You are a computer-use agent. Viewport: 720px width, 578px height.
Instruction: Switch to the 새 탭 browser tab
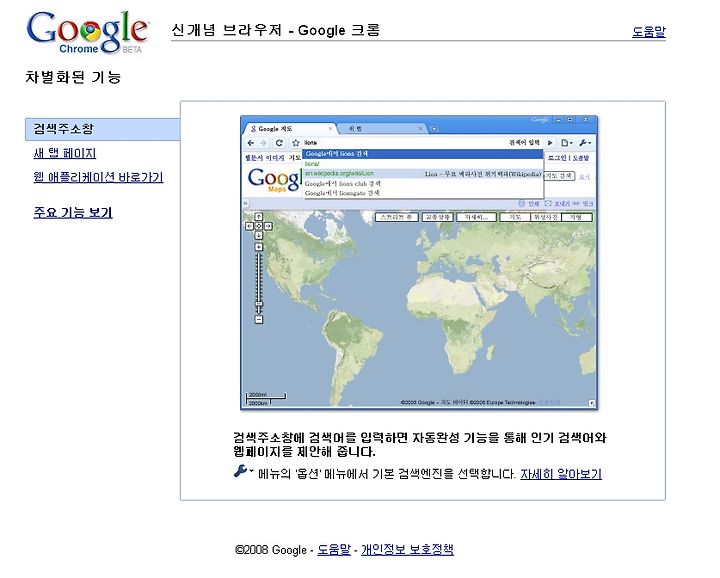click(x=380, y=129)
